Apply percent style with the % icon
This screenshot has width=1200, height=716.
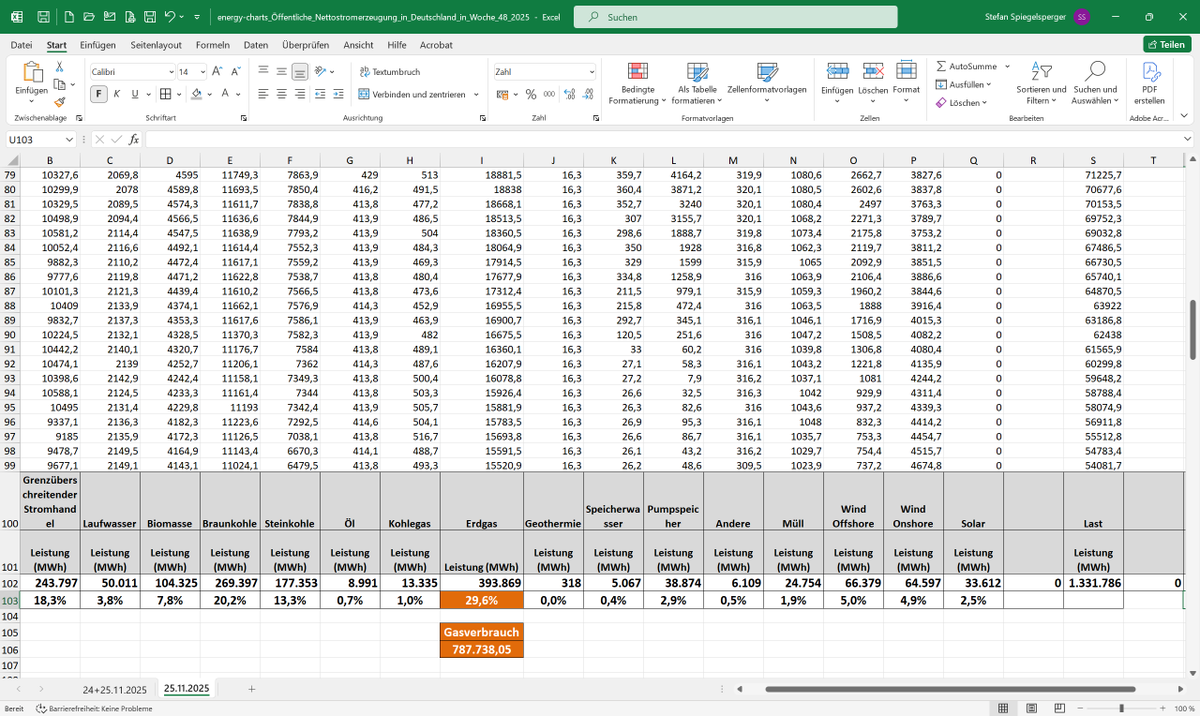tap(532, 94)
